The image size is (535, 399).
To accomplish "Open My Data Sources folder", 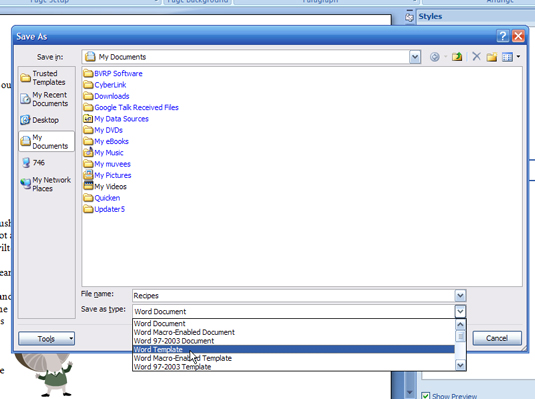I will pos(116,119).
